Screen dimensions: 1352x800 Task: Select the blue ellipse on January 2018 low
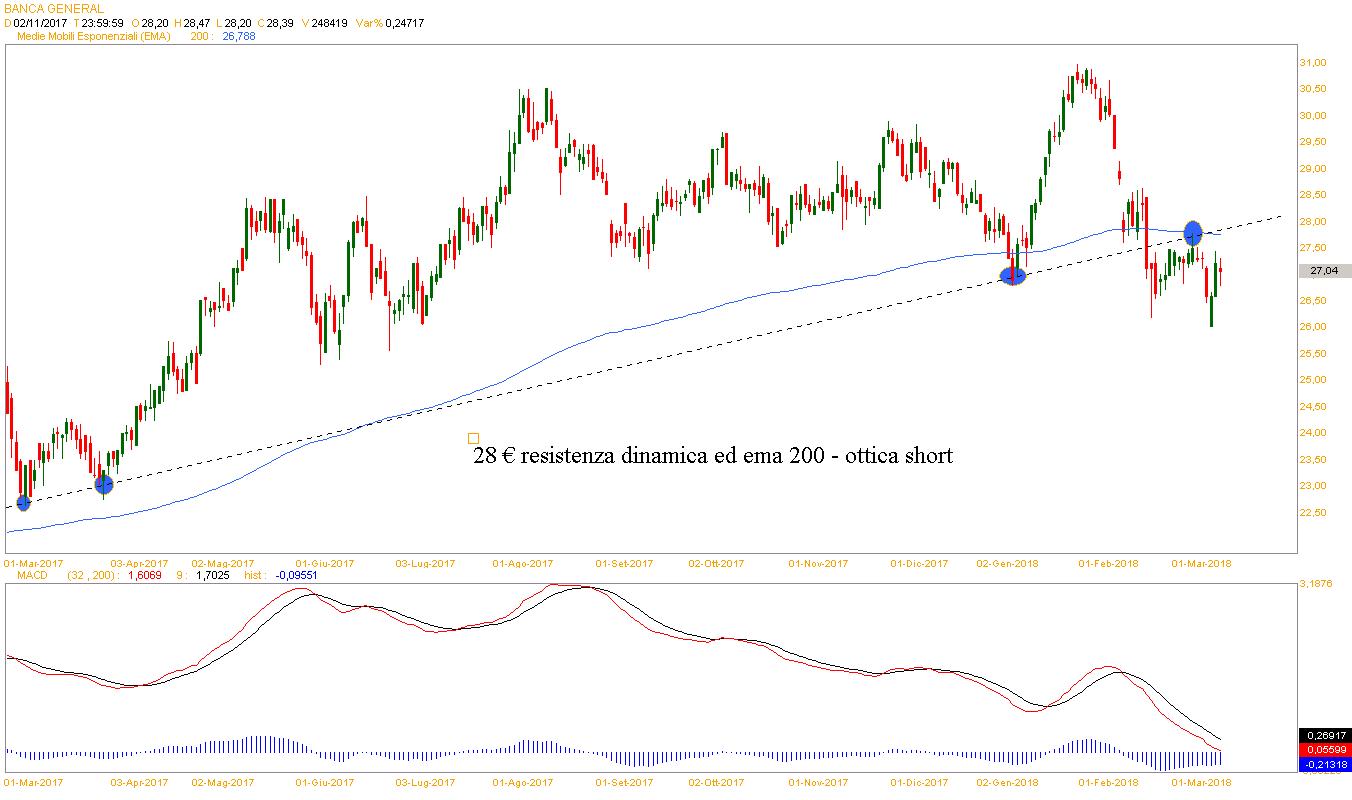point(1013,275)
